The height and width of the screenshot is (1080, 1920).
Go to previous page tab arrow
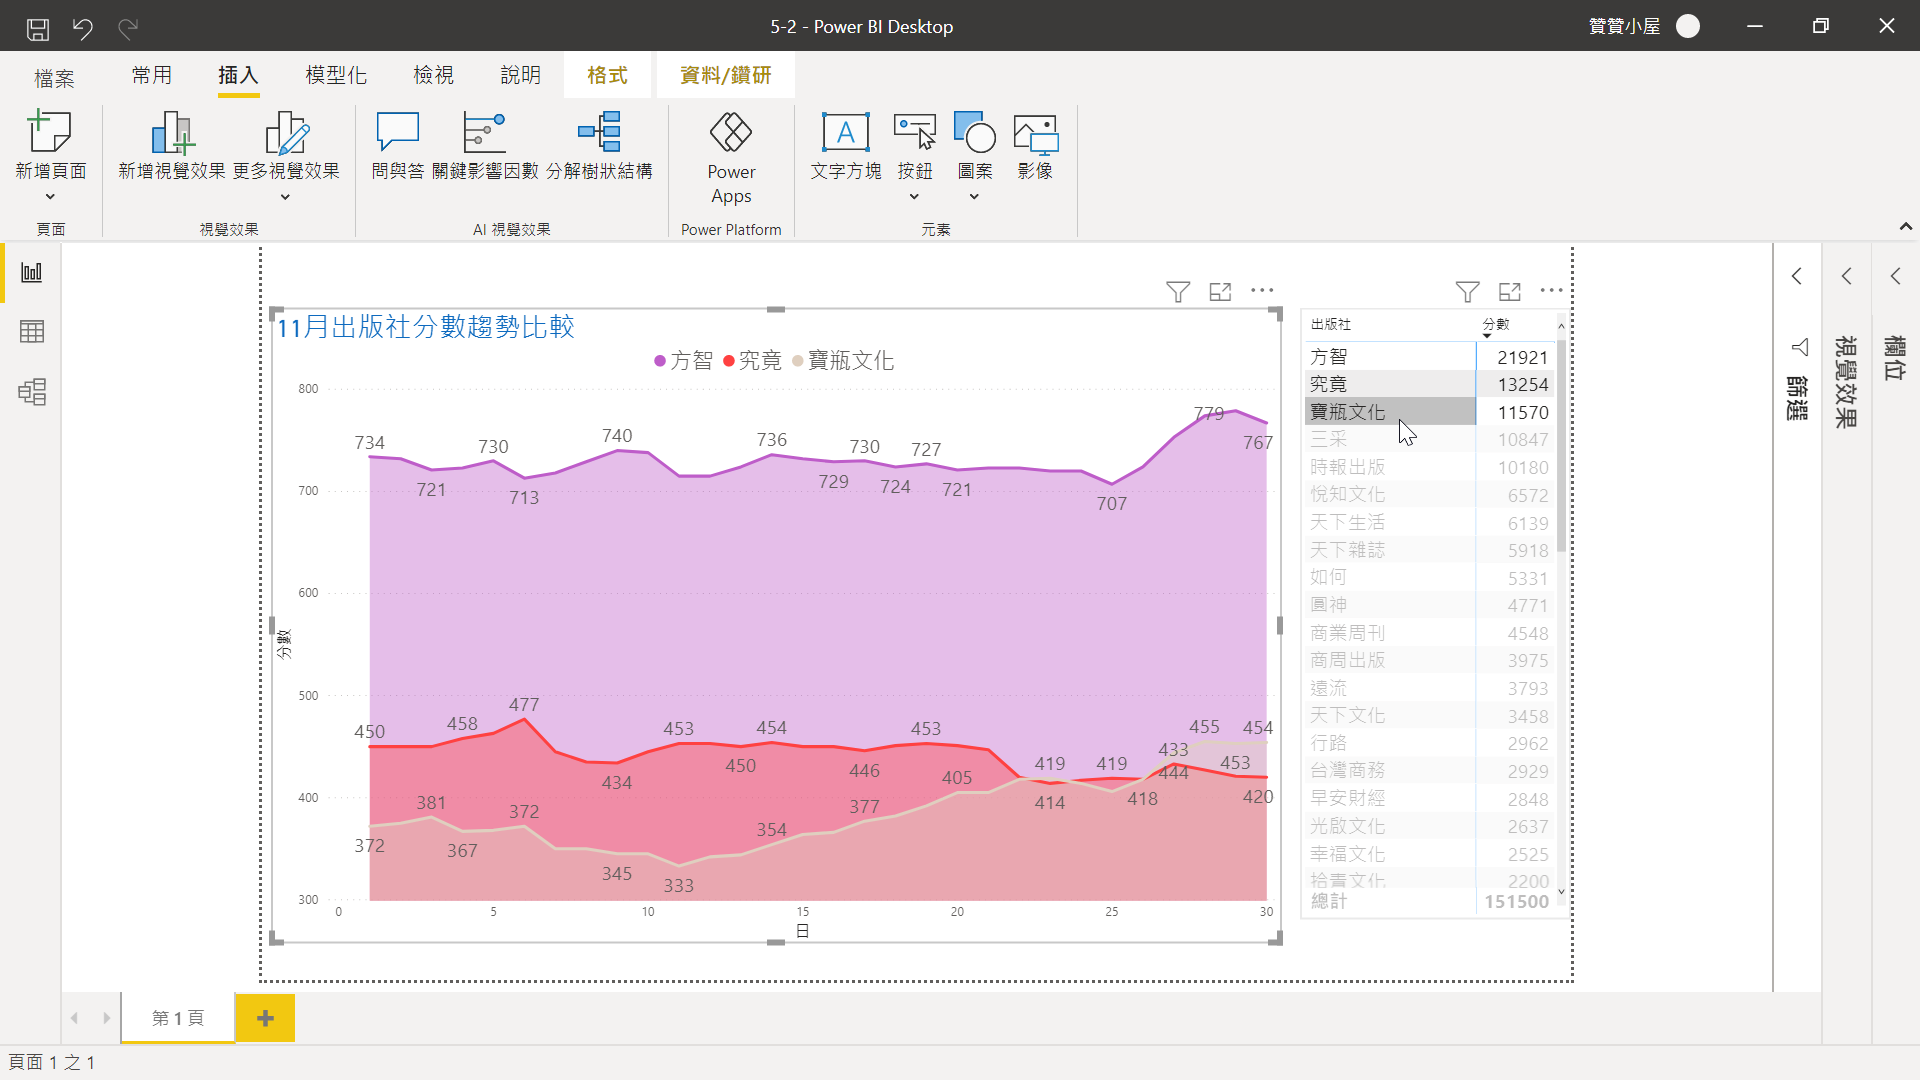click(x=74, y=1018)
